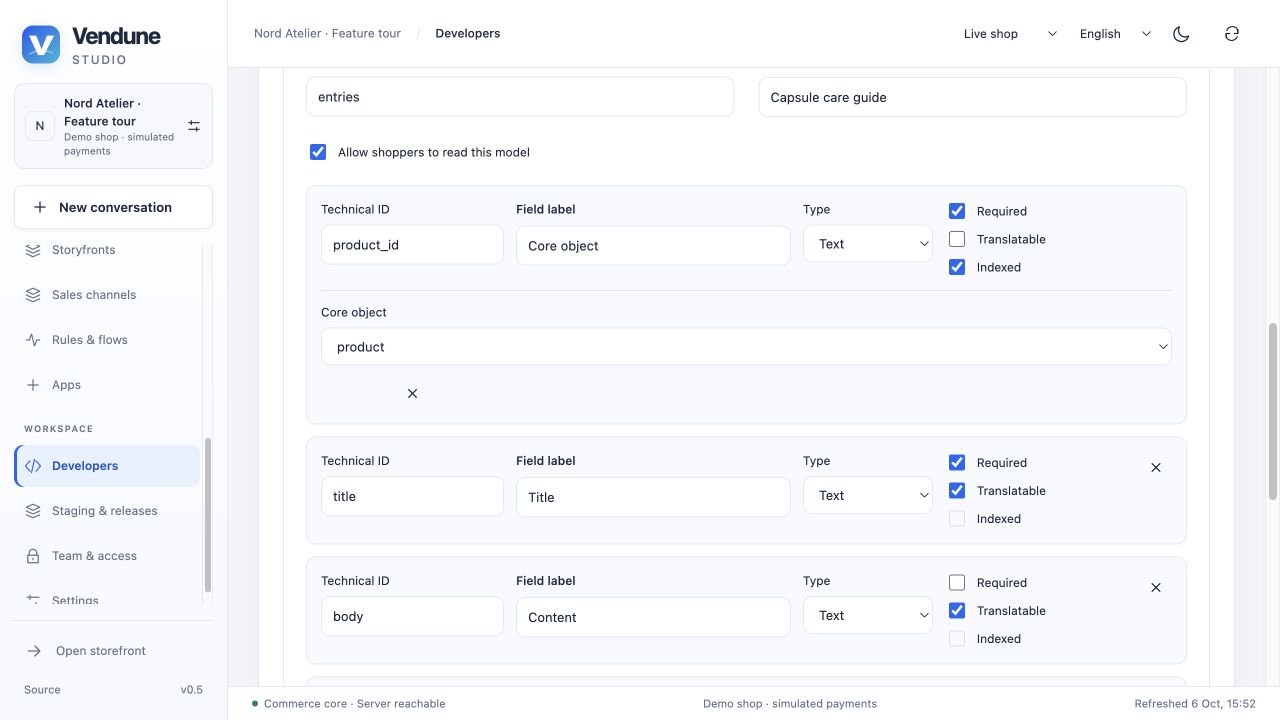Screen dimensions: 1280x720
Task: Click the Apps plus icon
Action: click(x=33, y=385)
